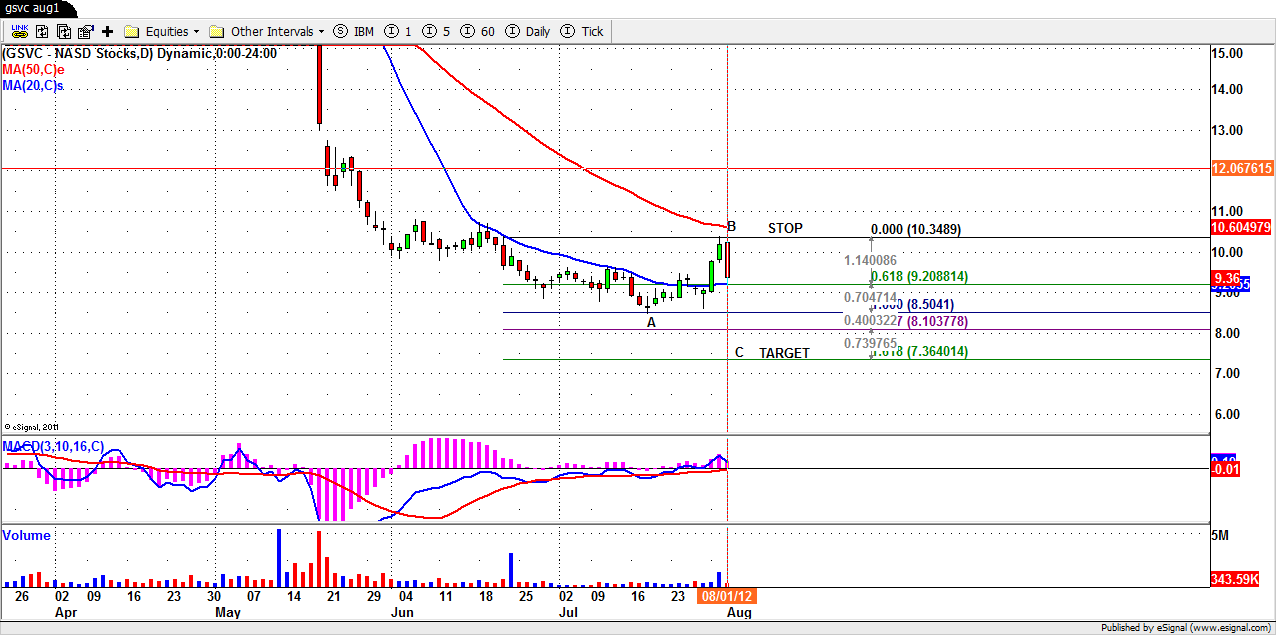This screenshot has width=1276, height=635.
Task: Click the Other Intervals folder icon
Action: pos(217,32)
